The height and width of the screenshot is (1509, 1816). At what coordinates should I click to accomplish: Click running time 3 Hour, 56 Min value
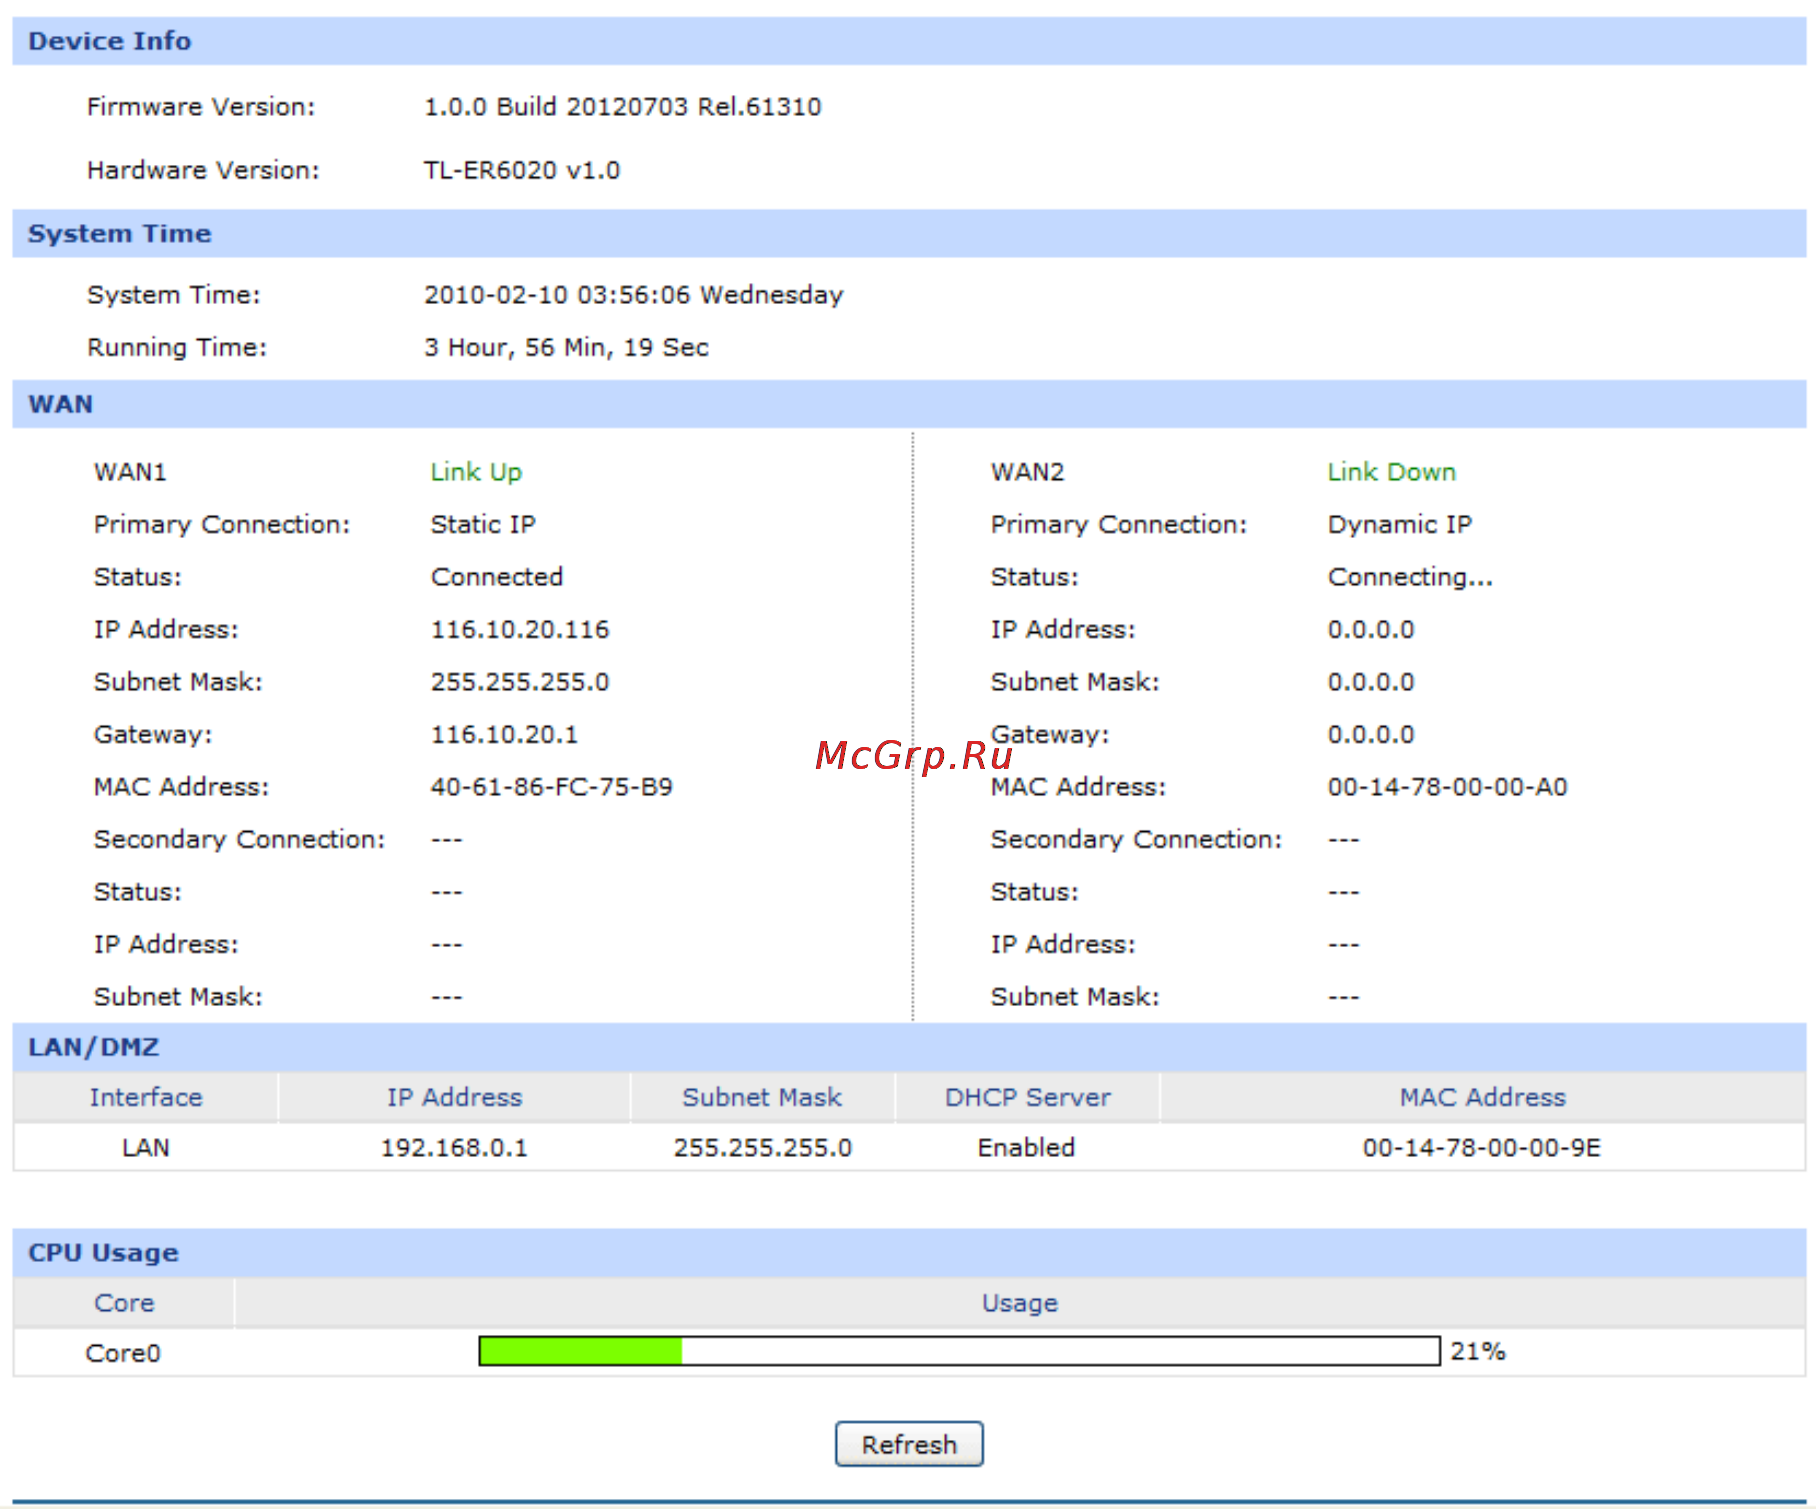click(x=566, y=347)
